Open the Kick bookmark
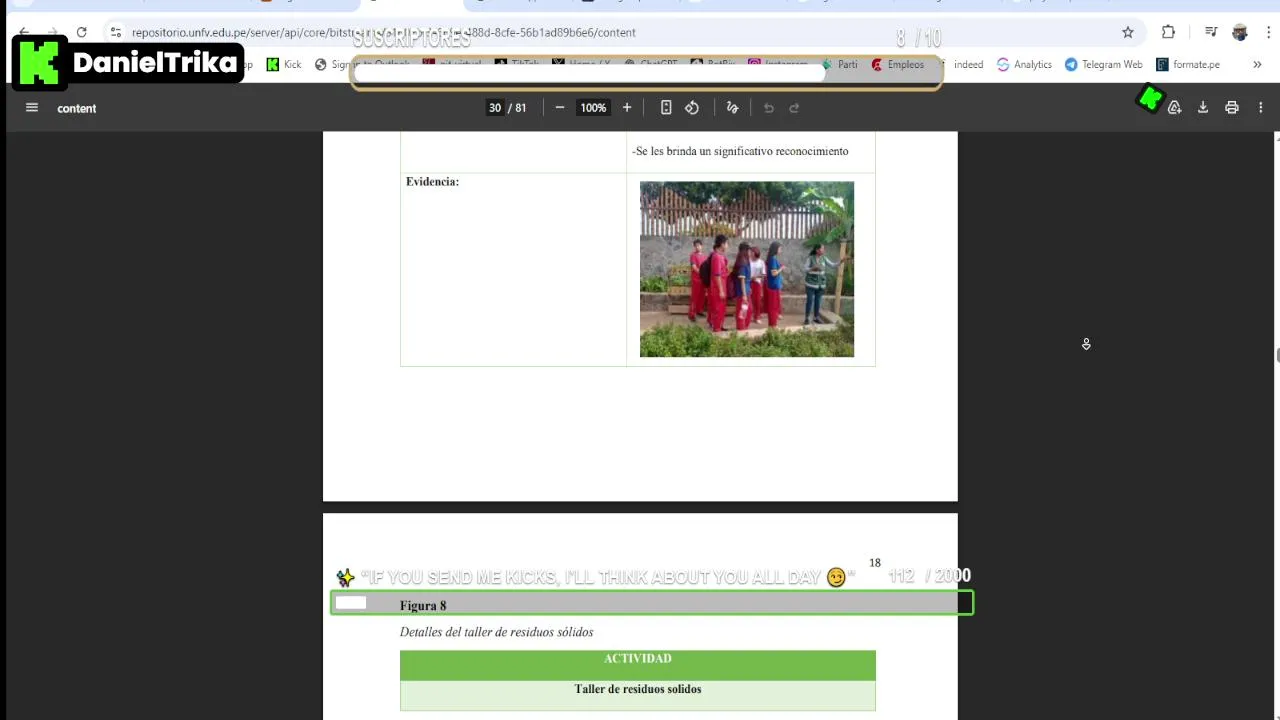The width and height of the screenshot is (1280, 720). [x=284, y=64]
